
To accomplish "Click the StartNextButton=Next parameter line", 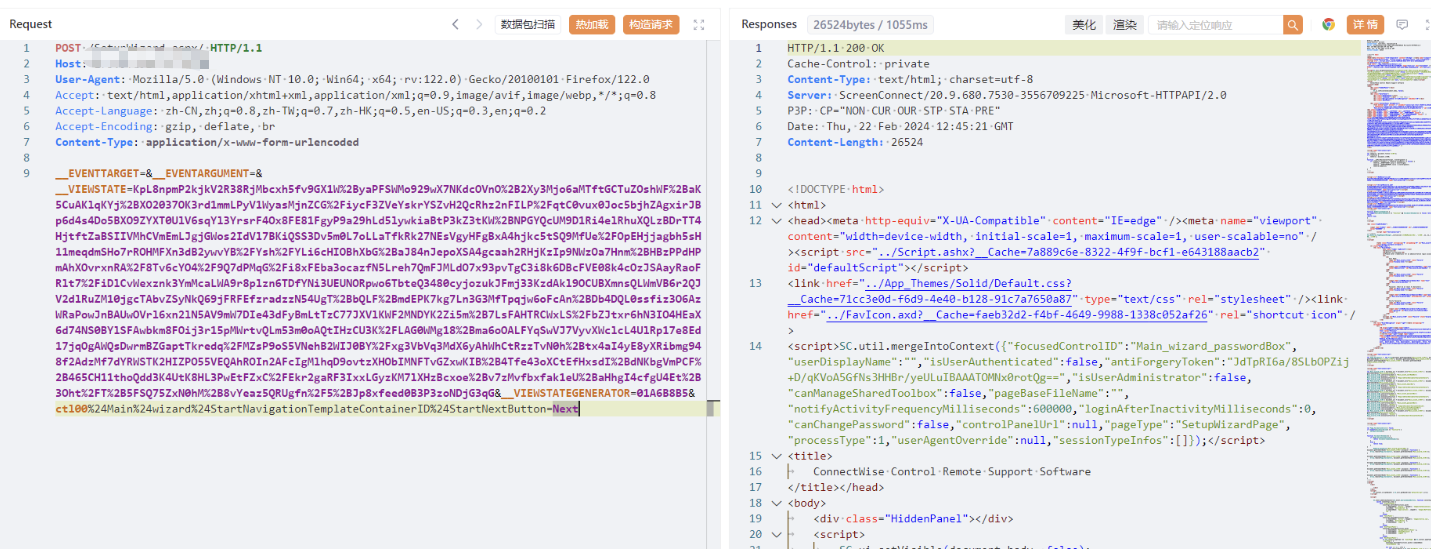I will [317, 409].
